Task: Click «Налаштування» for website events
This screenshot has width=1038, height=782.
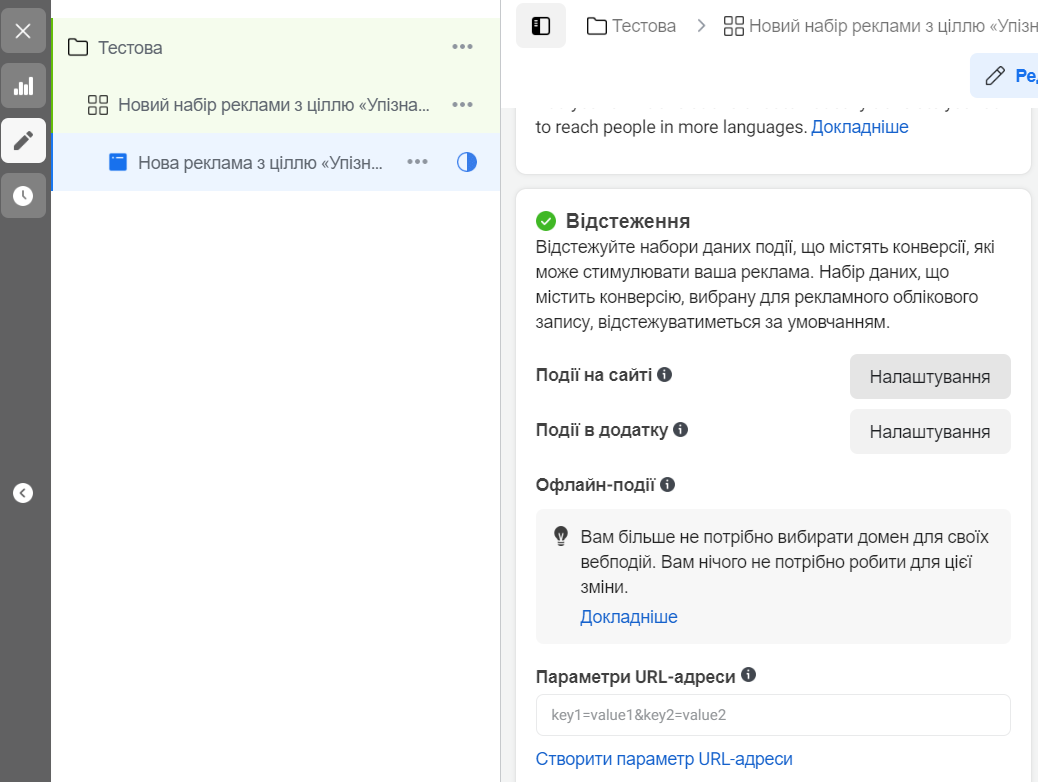Action: tap(930, 376)
